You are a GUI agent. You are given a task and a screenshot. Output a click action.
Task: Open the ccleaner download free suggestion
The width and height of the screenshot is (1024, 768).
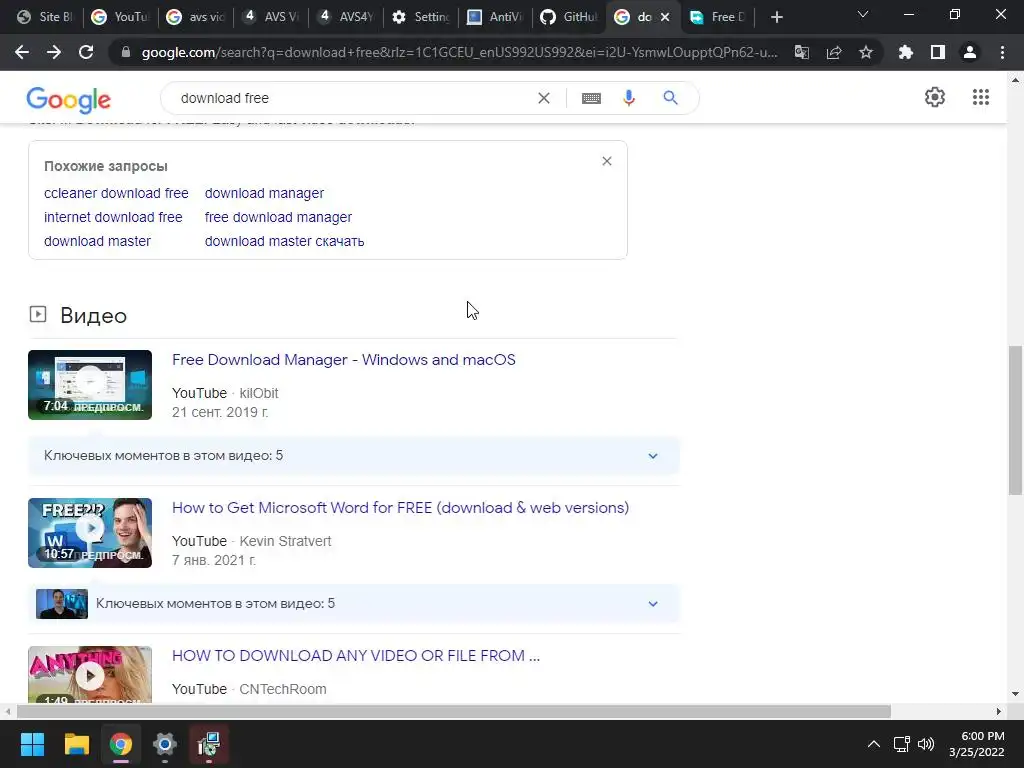116,193
